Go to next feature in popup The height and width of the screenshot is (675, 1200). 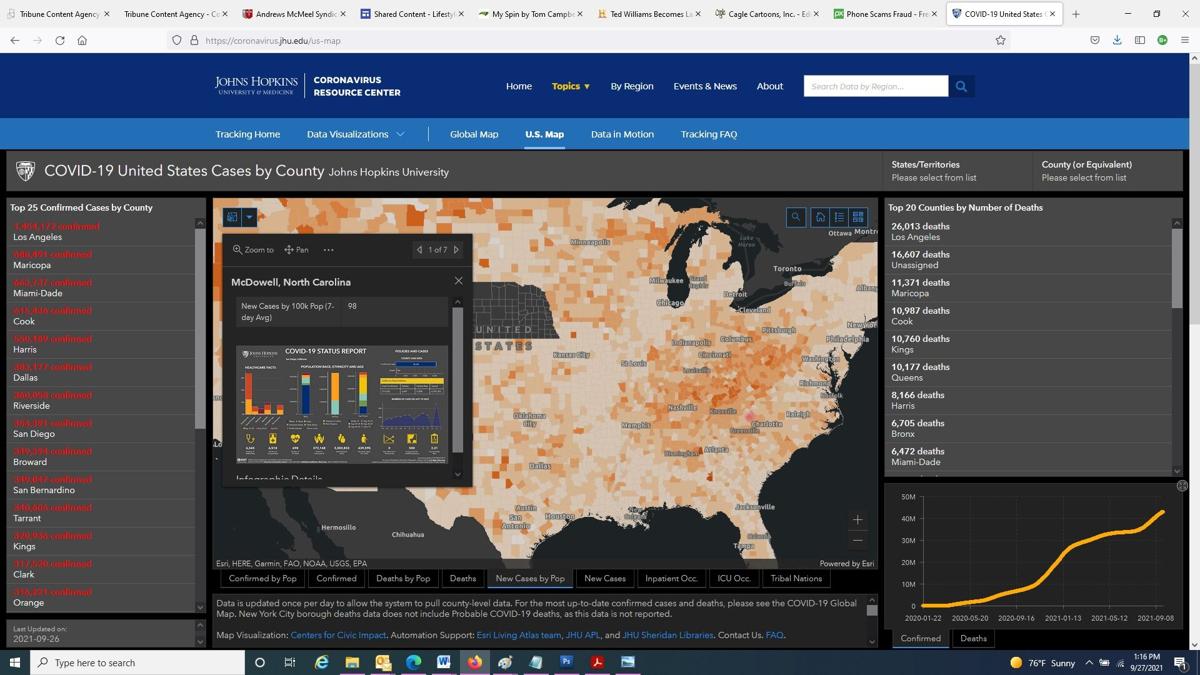point(457,250)
